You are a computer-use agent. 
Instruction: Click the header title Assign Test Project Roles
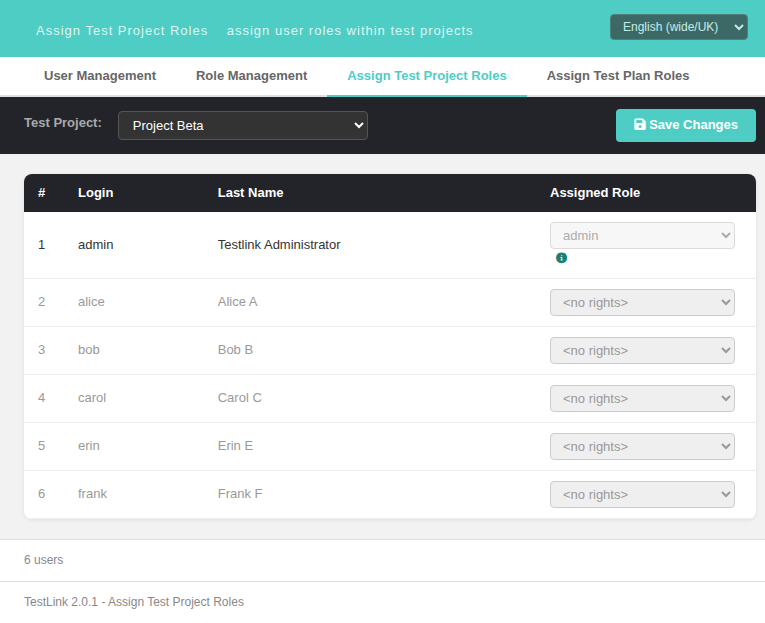tap(122, 31)
